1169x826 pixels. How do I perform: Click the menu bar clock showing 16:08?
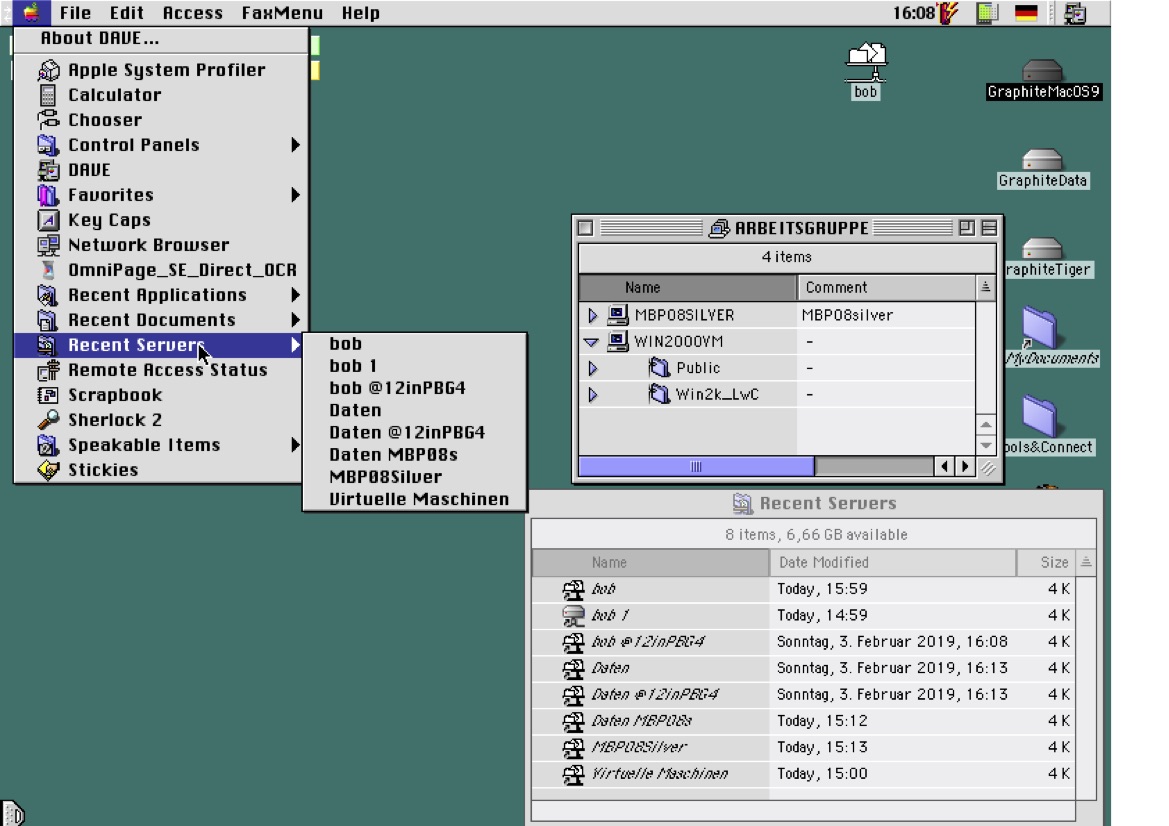[913, 13]
